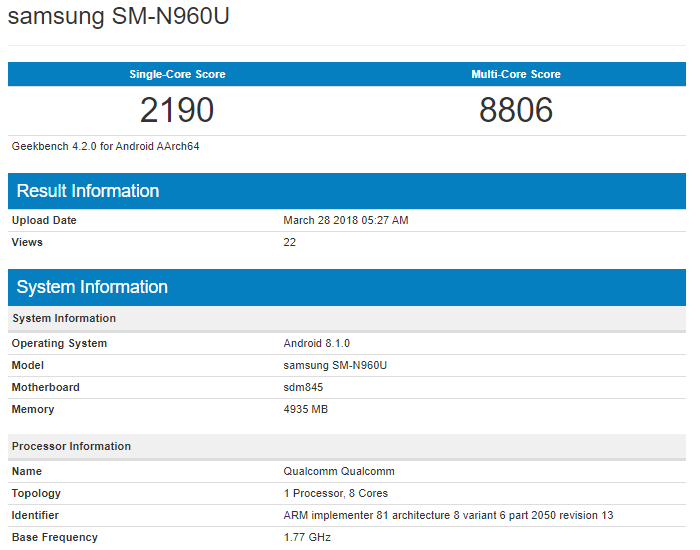Select the single-core score value 2190
This screenshot has height=550, width=700.
(x=177, y=110)
